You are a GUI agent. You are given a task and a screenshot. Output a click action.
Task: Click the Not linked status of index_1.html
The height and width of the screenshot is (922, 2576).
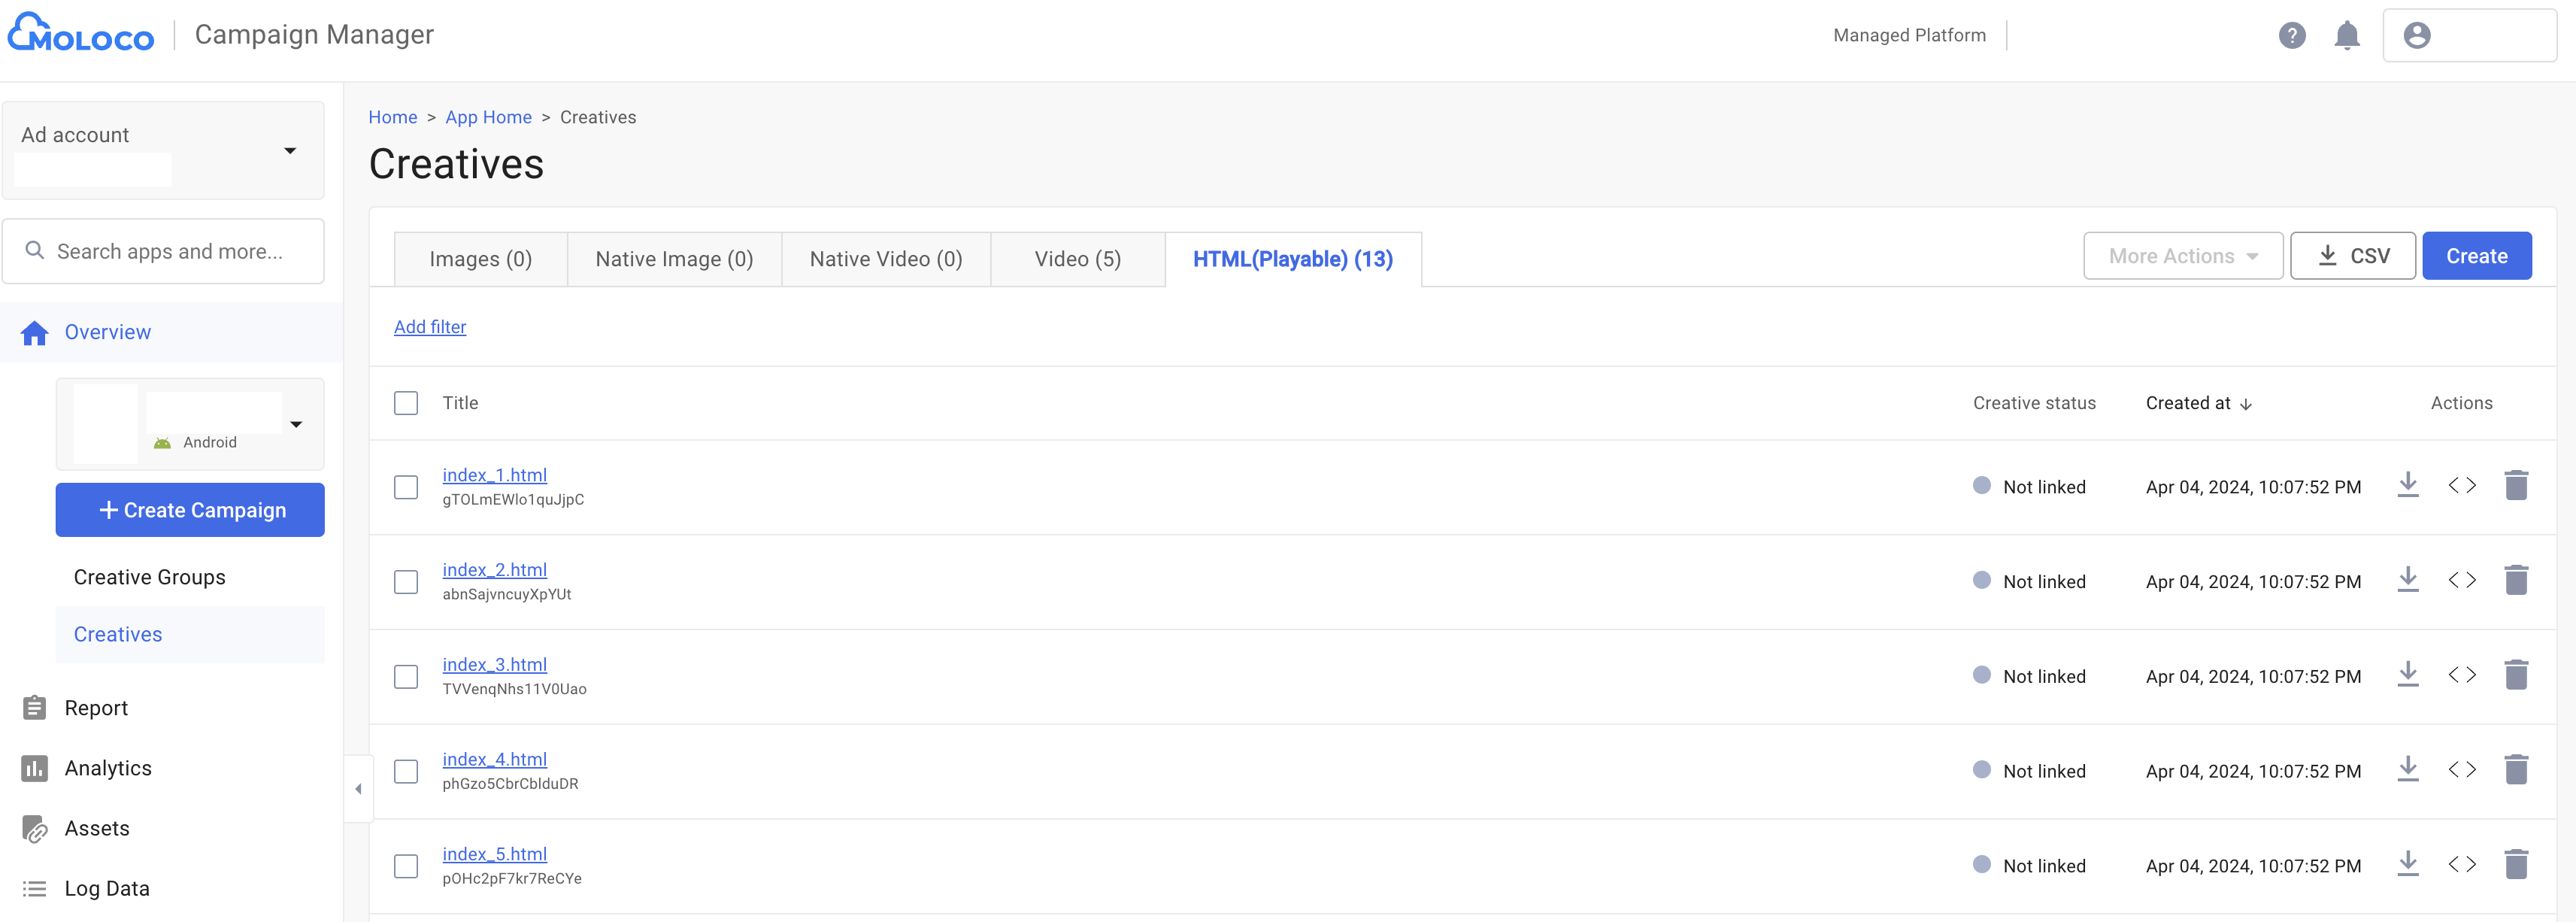coord(2029,487)
